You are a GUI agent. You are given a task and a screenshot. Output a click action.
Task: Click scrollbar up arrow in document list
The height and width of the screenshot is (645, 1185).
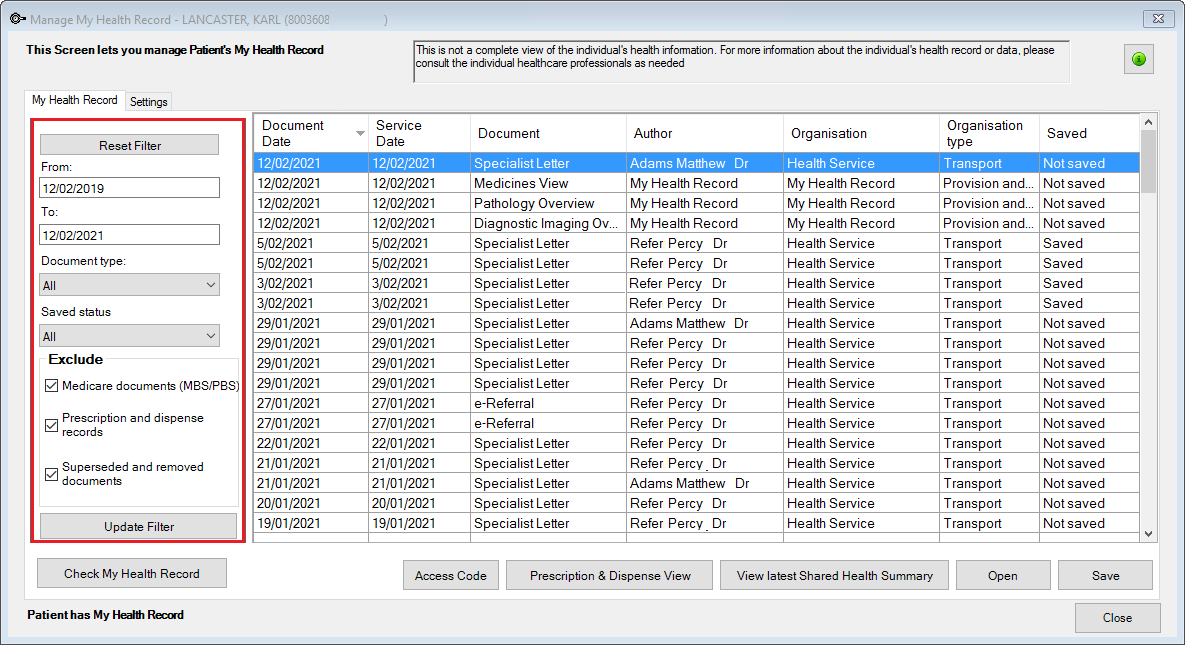pos(1148,122)
